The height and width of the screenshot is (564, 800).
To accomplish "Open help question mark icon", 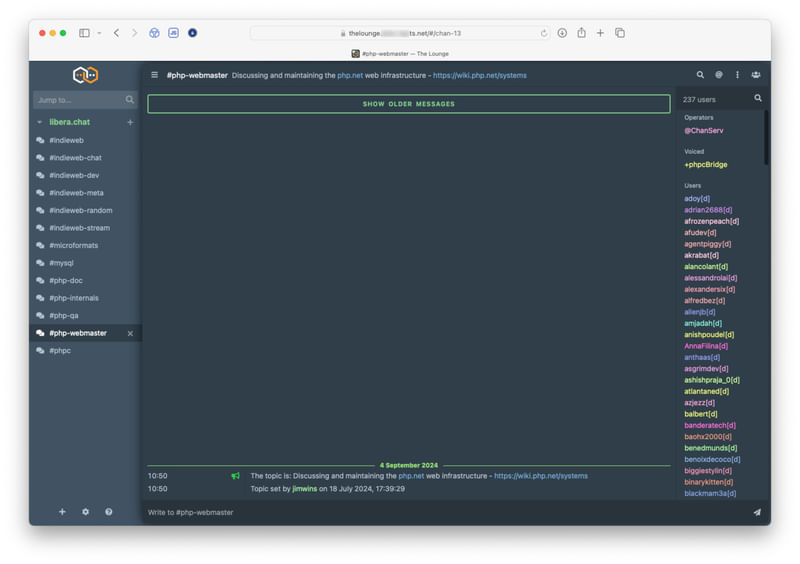I will click(x=109, y=512).
